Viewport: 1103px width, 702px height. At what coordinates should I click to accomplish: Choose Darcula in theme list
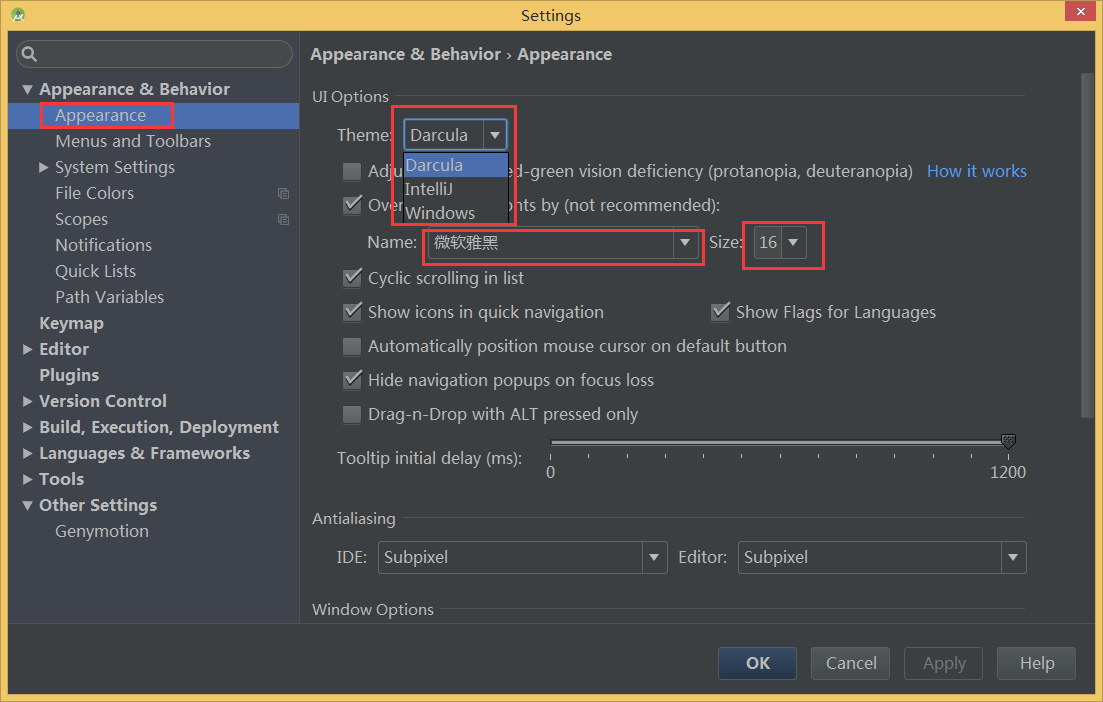(x=456, y=165)
